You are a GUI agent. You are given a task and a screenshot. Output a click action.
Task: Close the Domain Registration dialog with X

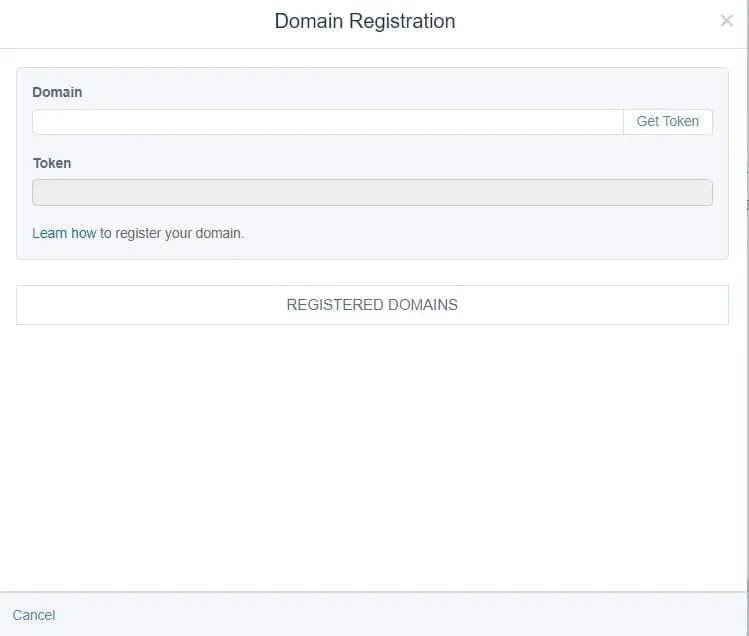(x=726, y=21)
